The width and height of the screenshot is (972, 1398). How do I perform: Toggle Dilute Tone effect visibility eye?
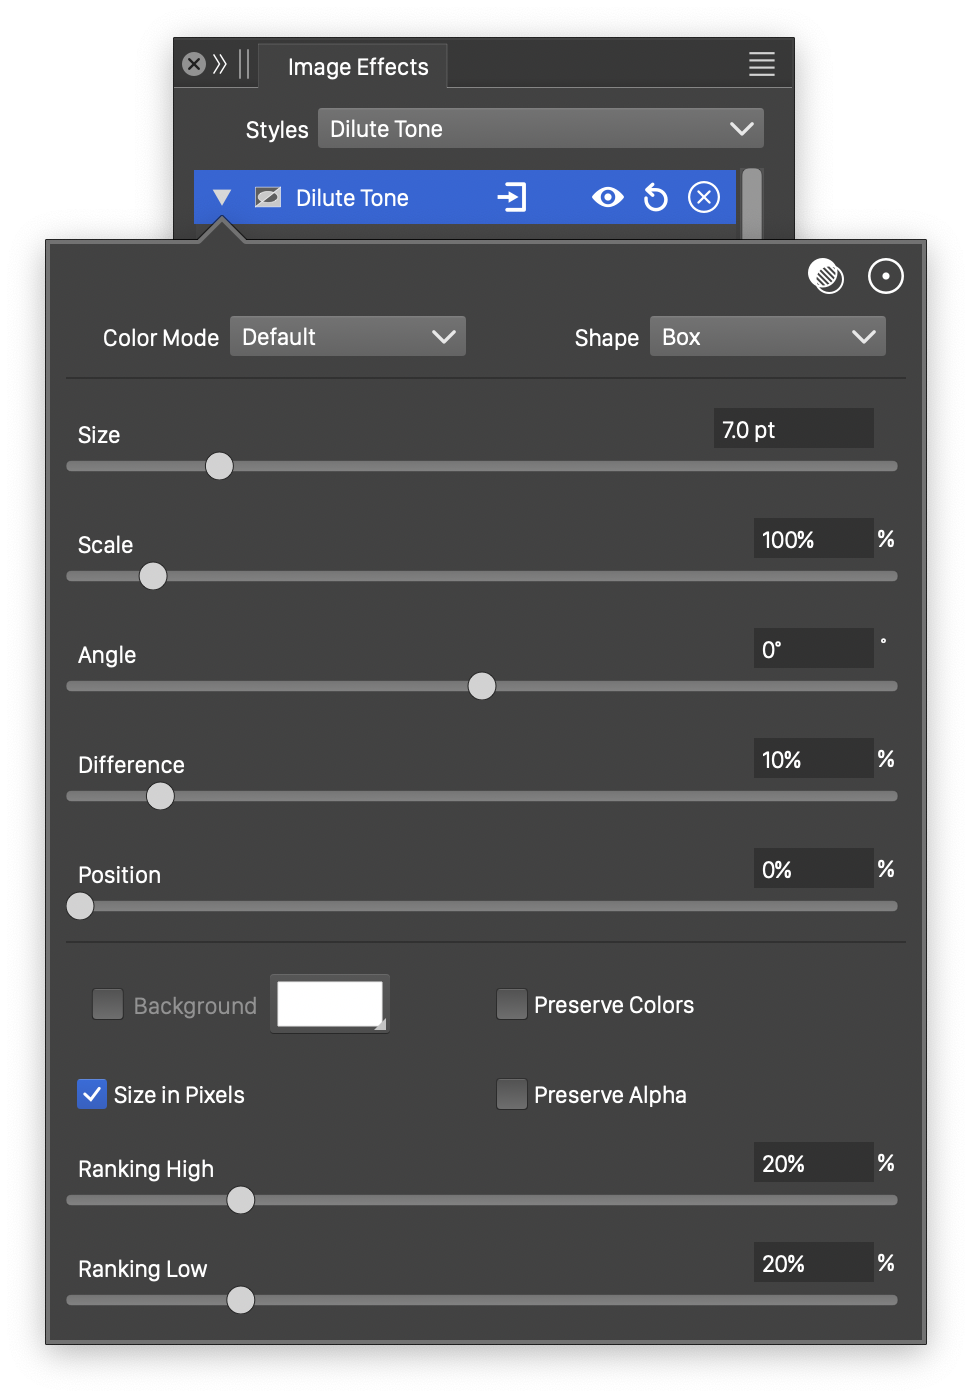tap(607, 197)
